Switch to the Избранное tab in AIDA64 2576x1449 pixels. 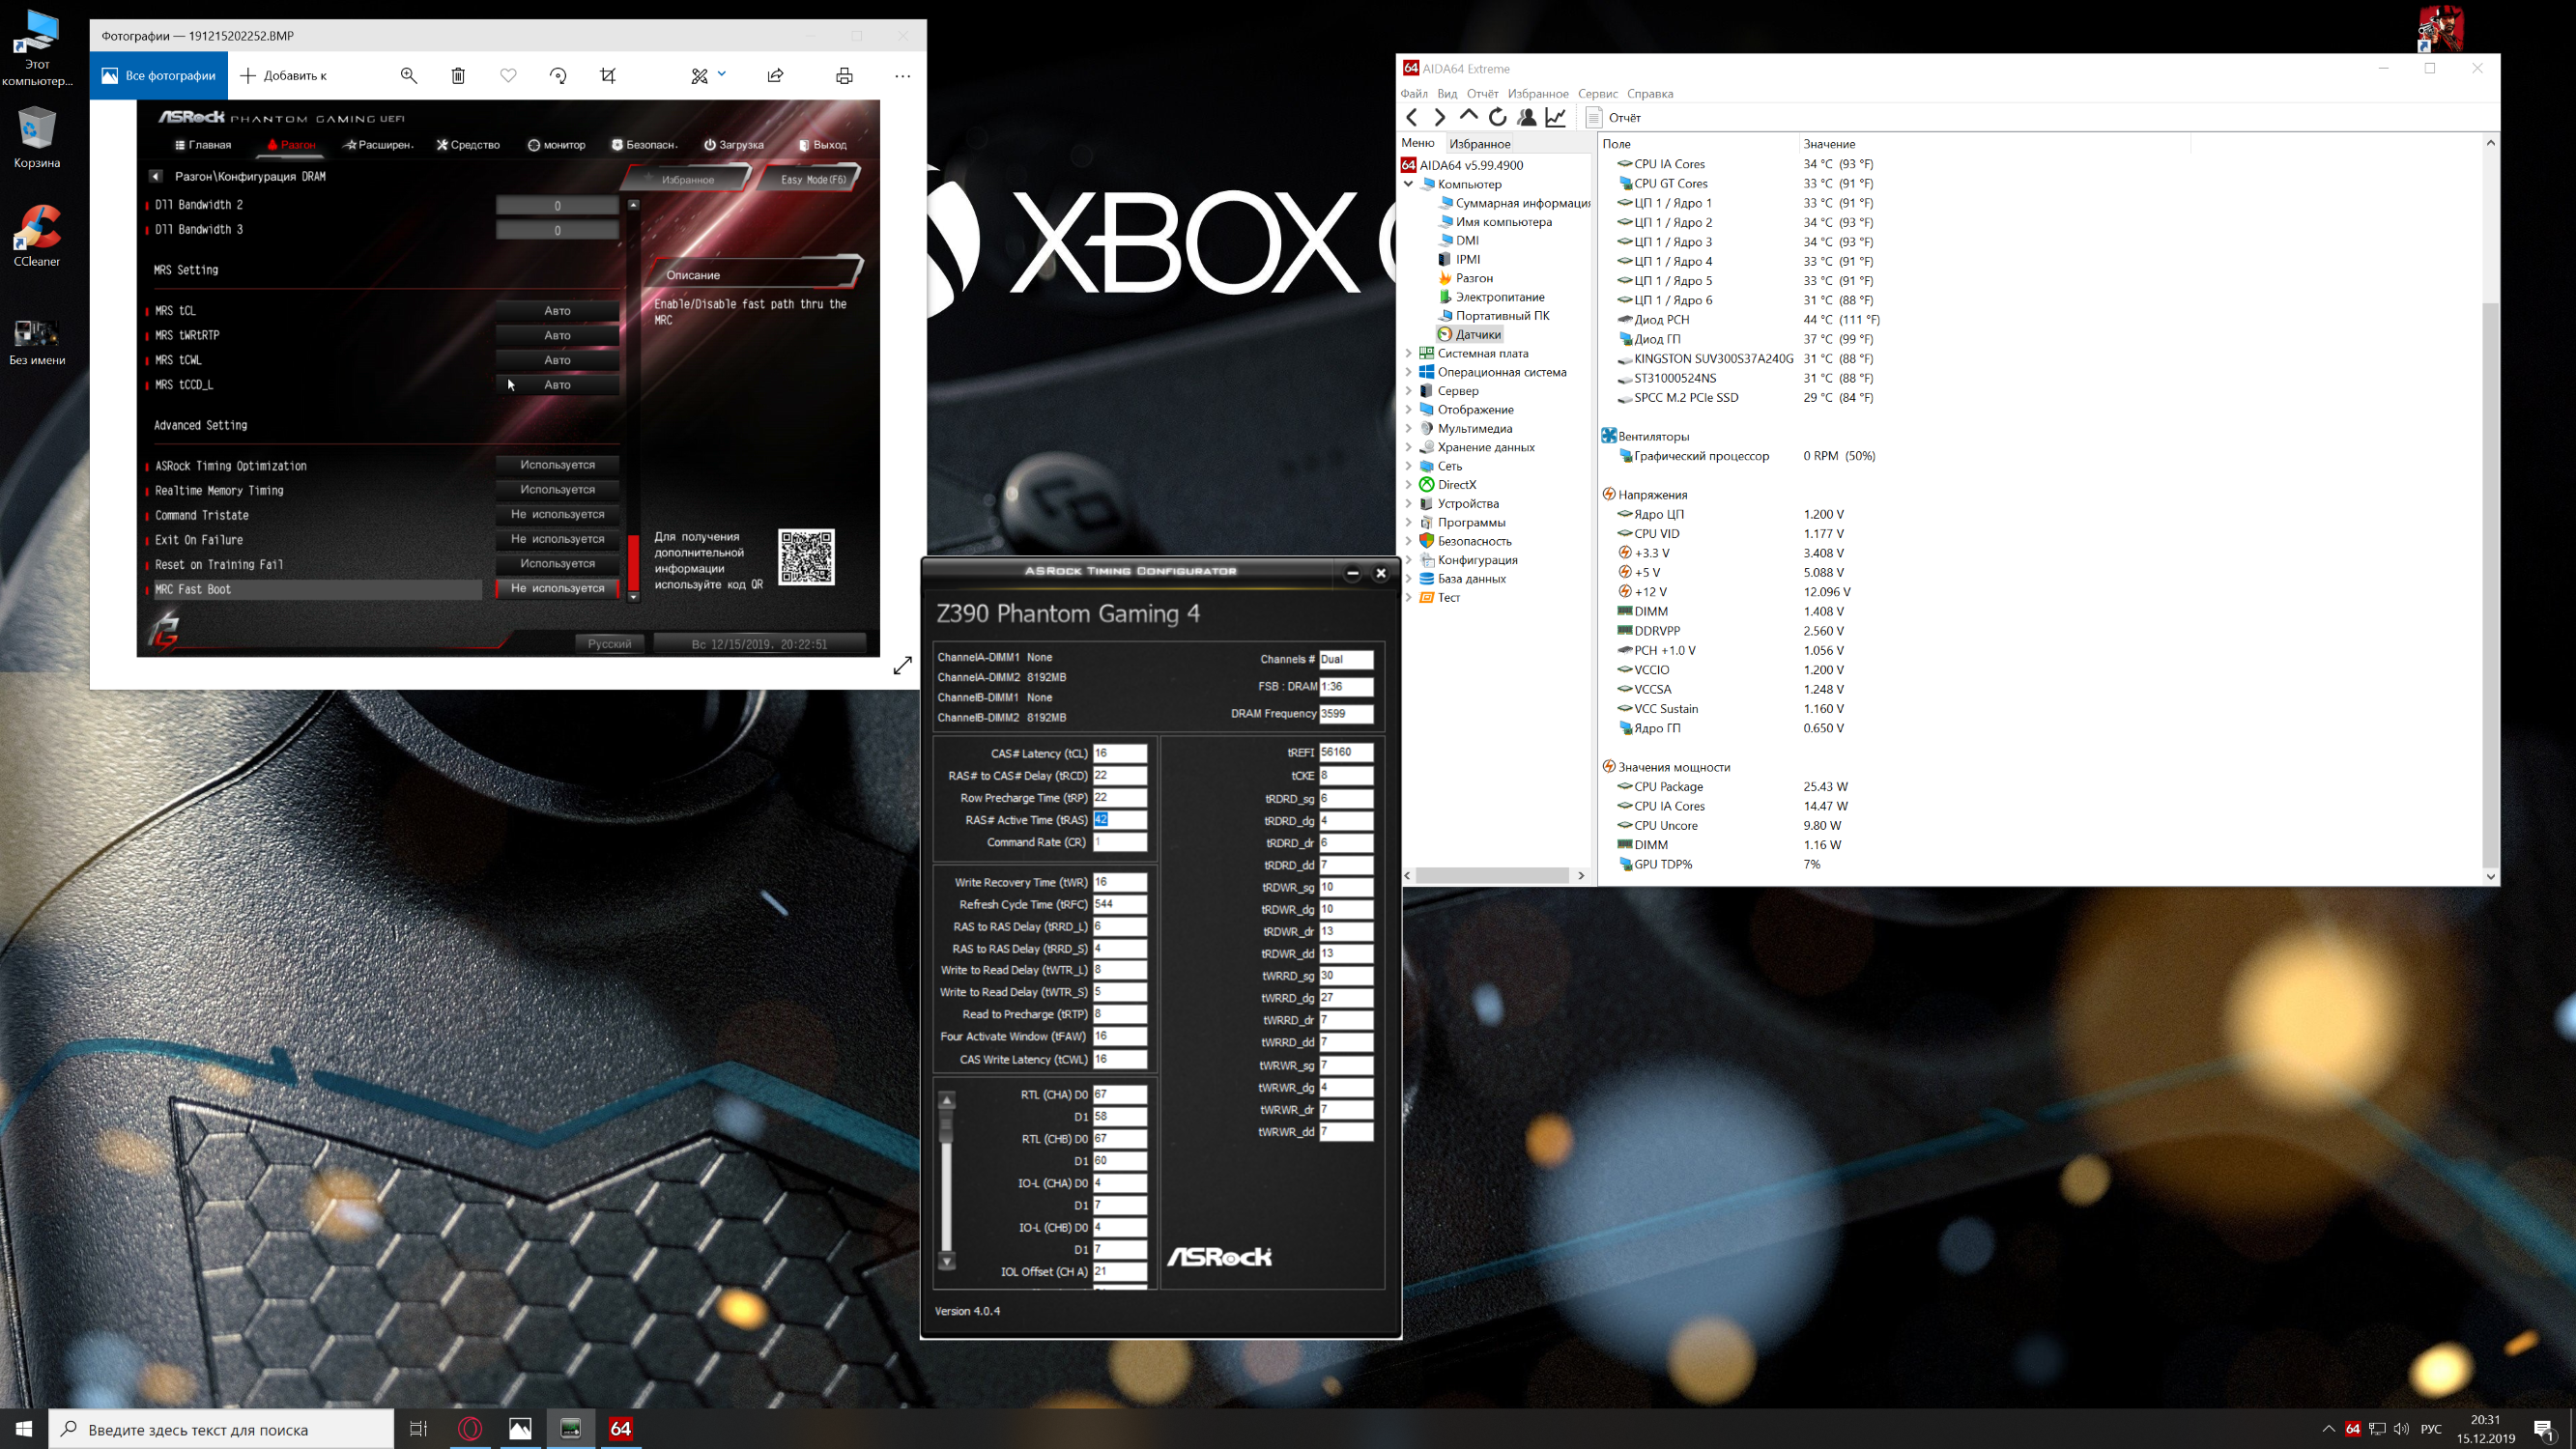pyautogui.click(x=1479, y=144)
